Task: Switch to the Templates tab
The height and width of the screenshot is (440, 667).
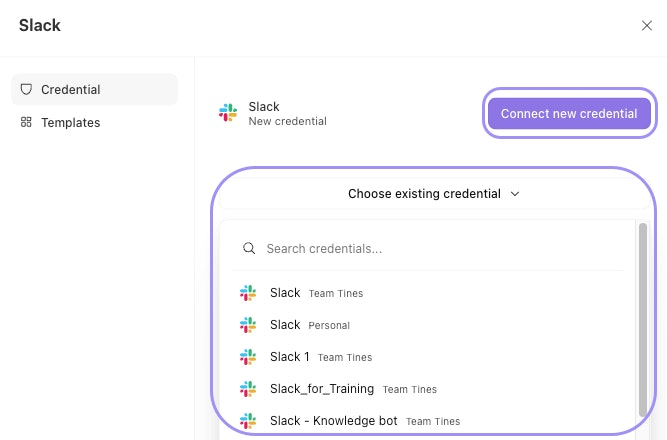Action: coord(70,123)
